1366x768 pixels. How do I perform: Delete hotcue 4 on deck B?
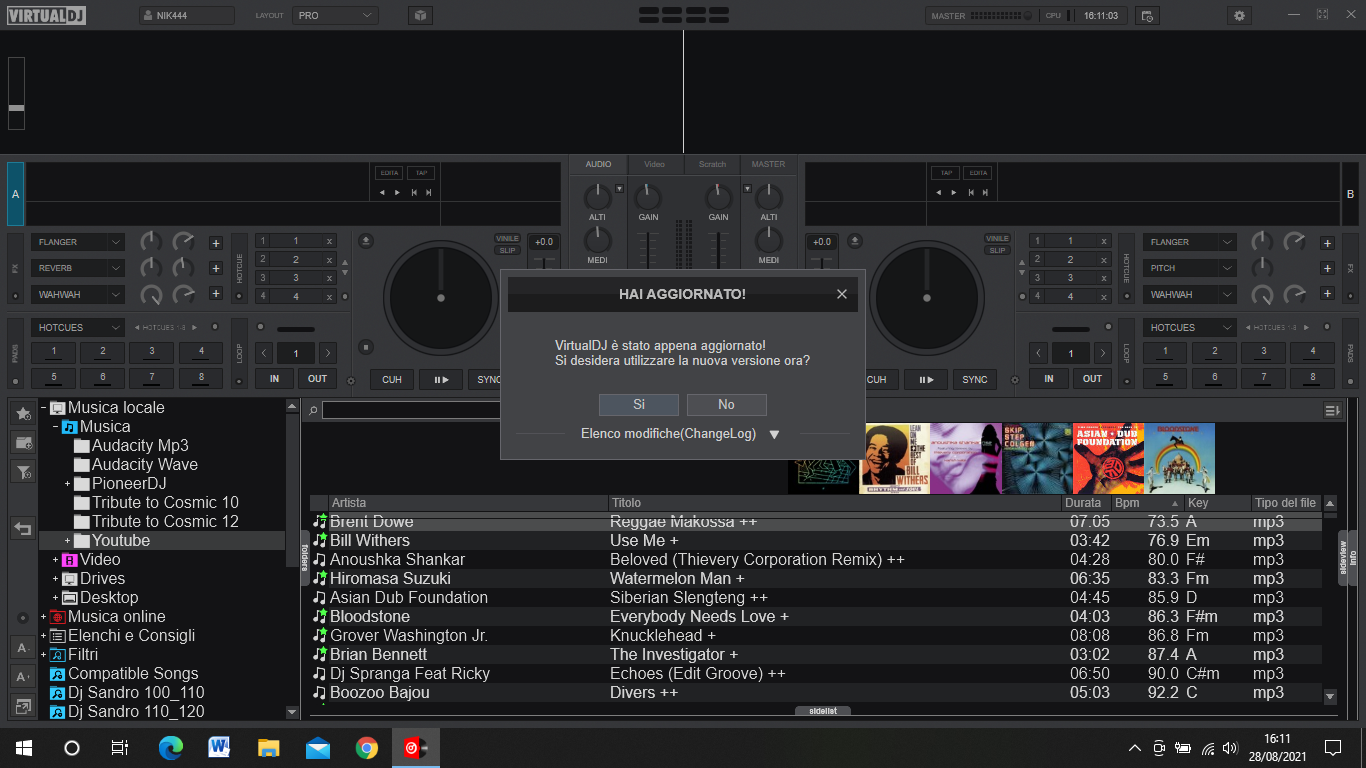tap(1104, 296)
